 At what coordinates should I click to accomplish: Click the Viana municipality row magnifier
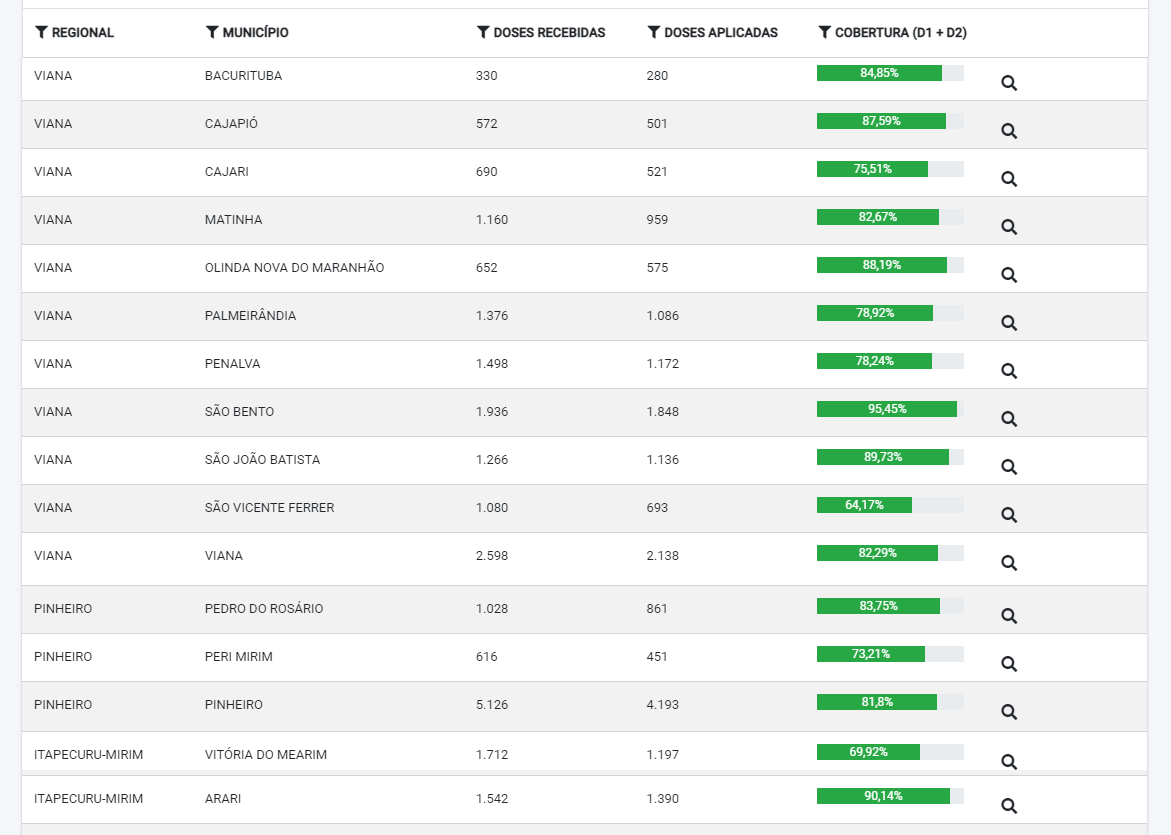[x=1009, y=563]
